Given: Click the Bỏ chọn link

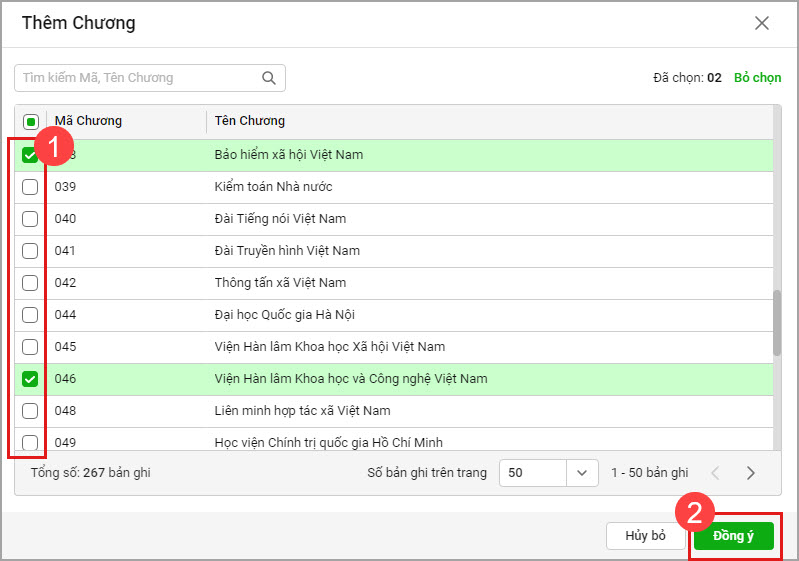Looking at the screenshot, I should 757,78.
